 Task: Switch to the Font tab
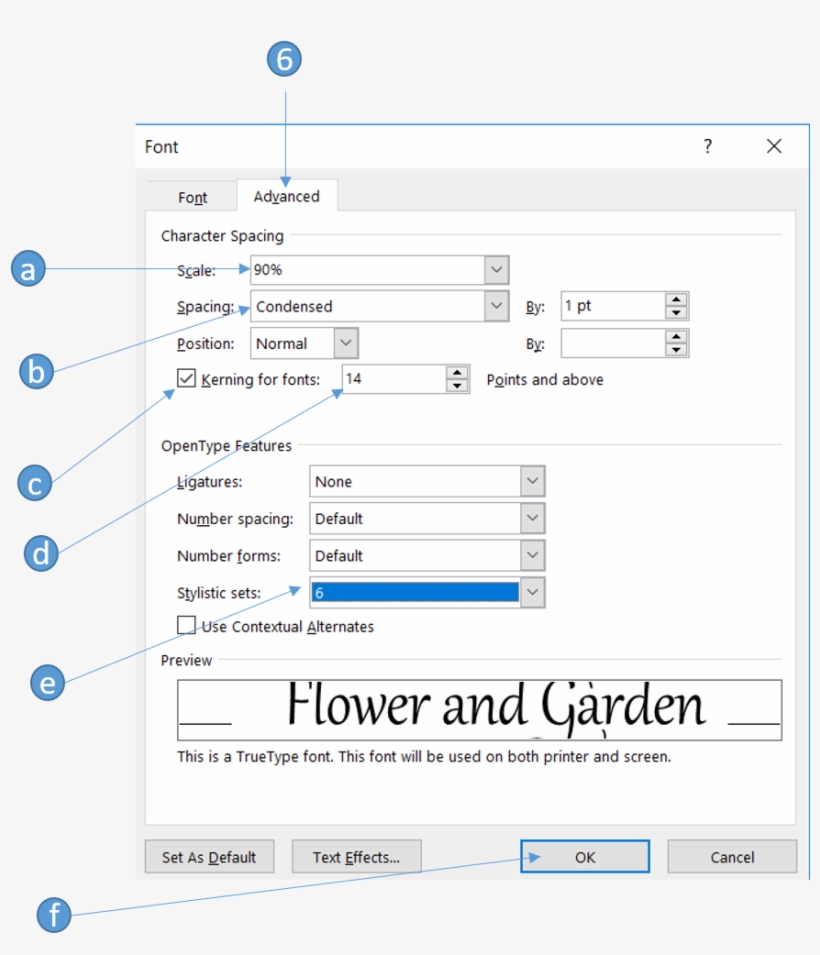tap(193, 197)
